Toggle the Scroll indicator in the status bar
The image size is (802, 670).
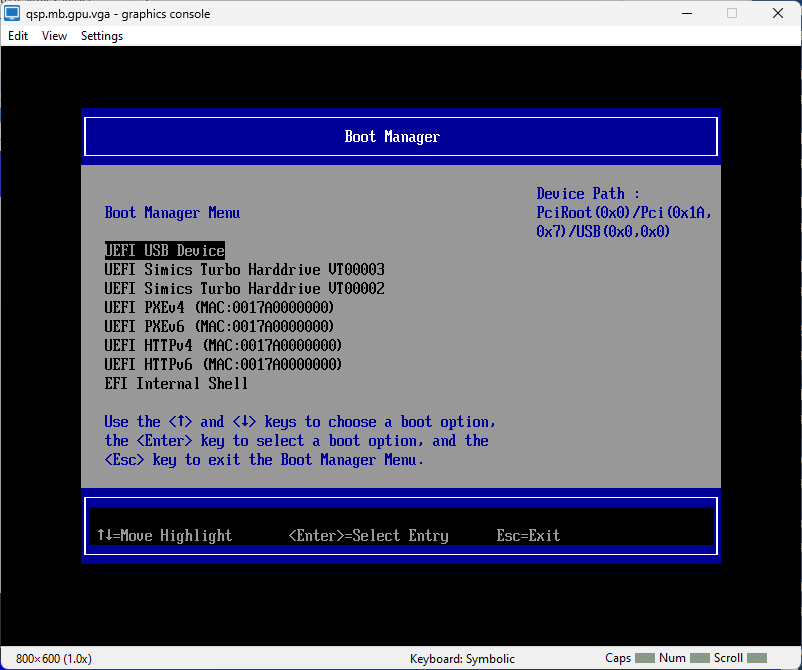745,658
